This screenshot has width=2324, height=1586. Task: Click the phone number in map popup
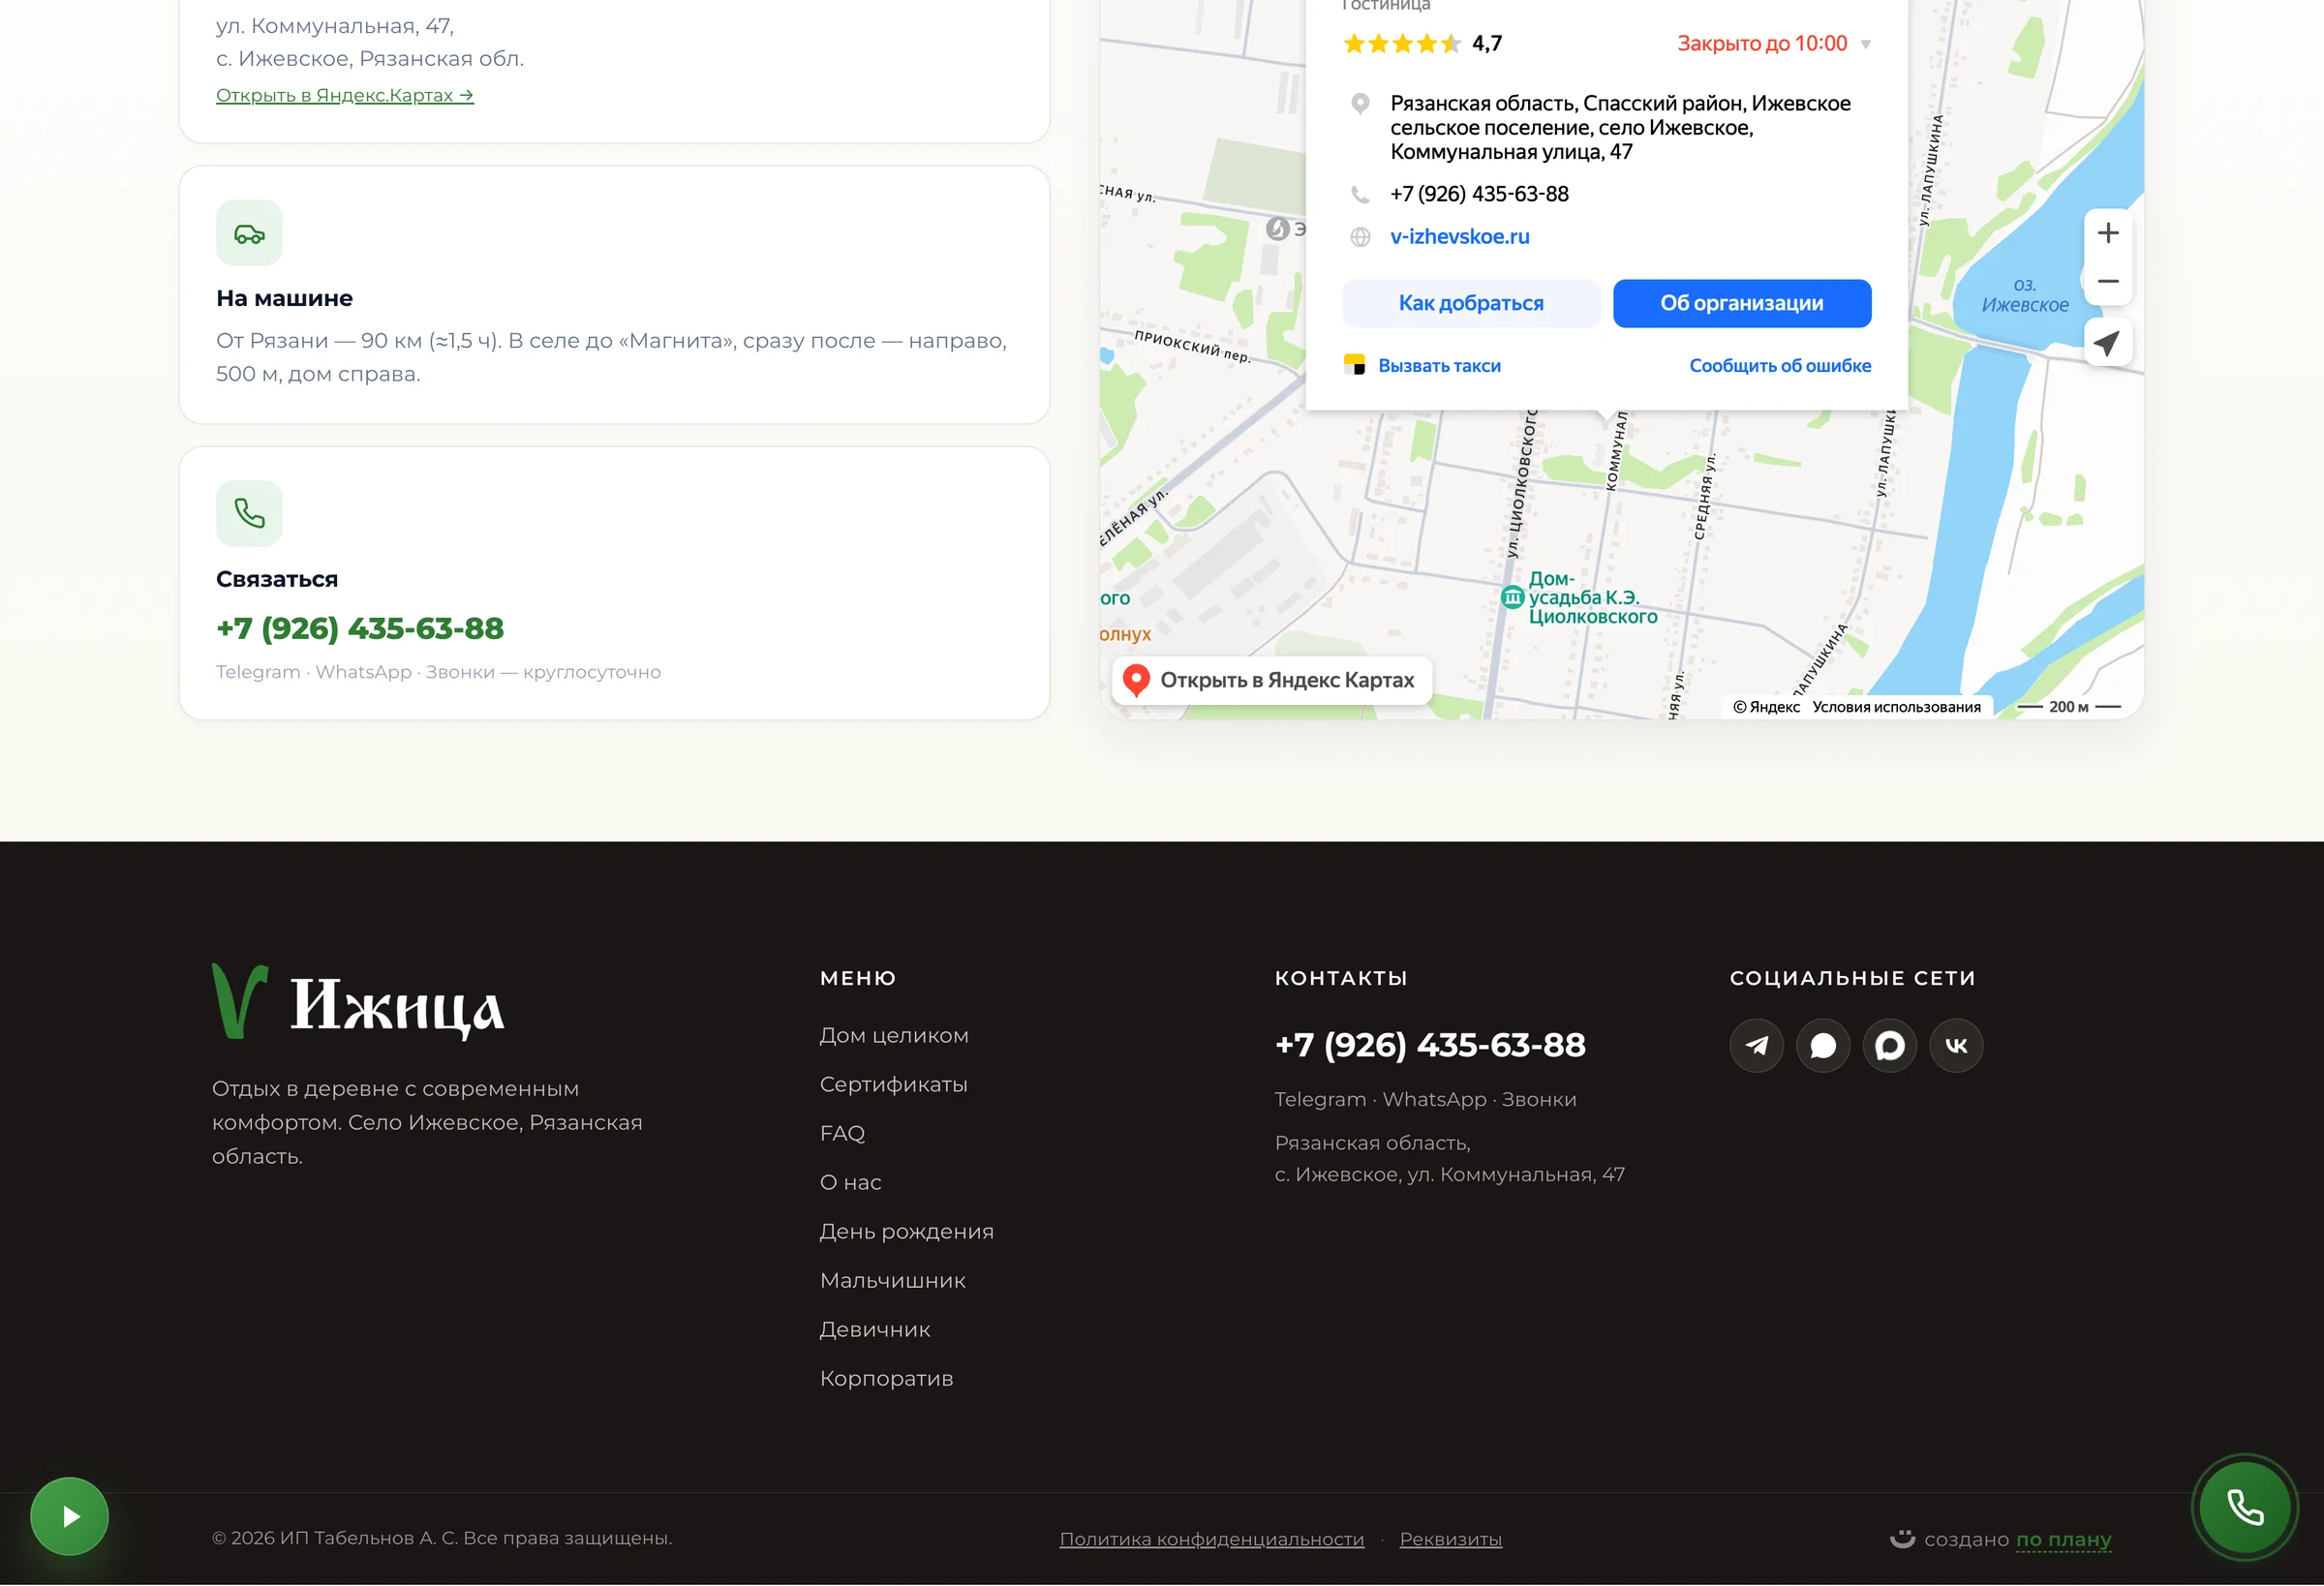pos(1479,194)
